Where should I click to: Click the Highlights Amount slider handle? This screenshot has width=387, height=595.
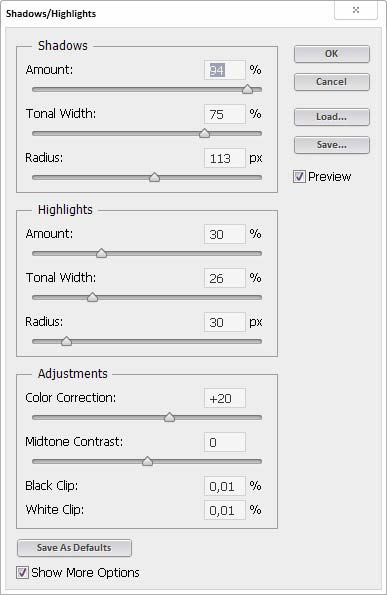pos(101,253)
